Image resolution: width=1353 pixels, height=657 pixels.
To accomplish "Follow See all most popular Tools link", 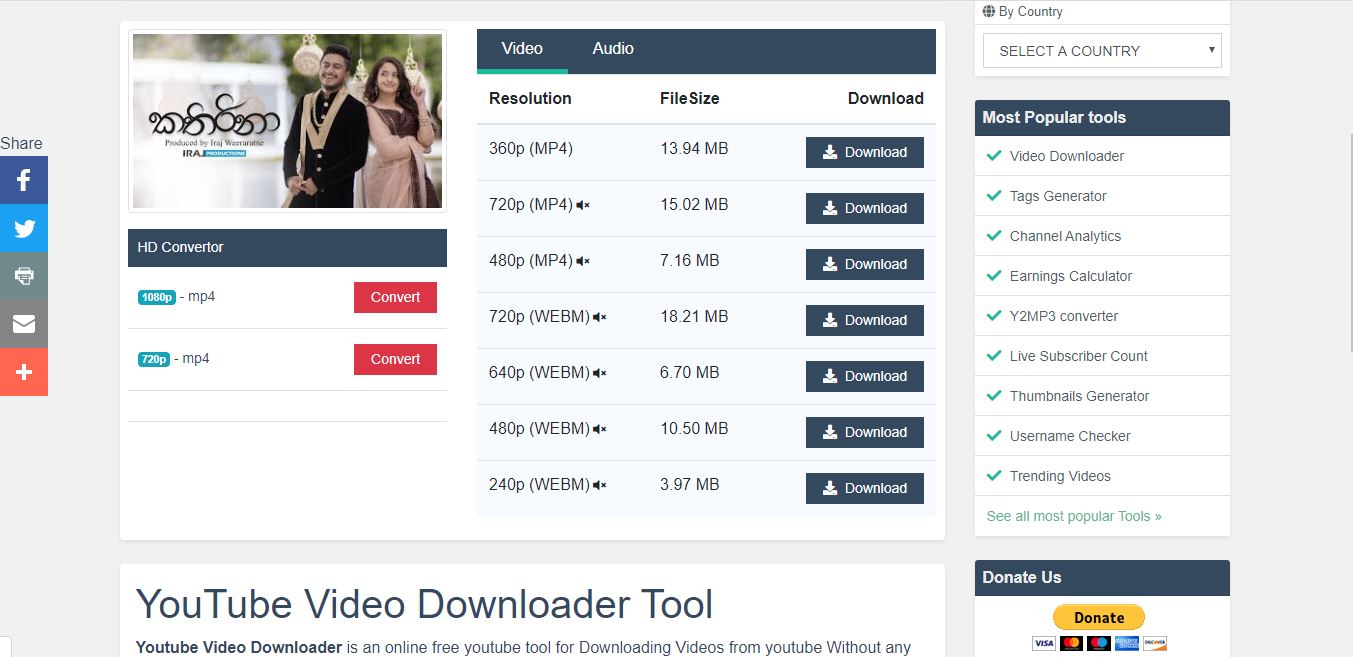I will [x=1073, y=516].
